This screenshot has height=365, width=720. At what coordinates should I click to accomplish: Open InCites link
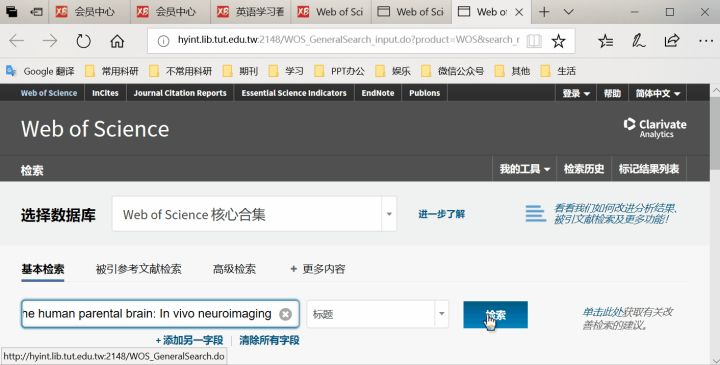coord(105,93)
